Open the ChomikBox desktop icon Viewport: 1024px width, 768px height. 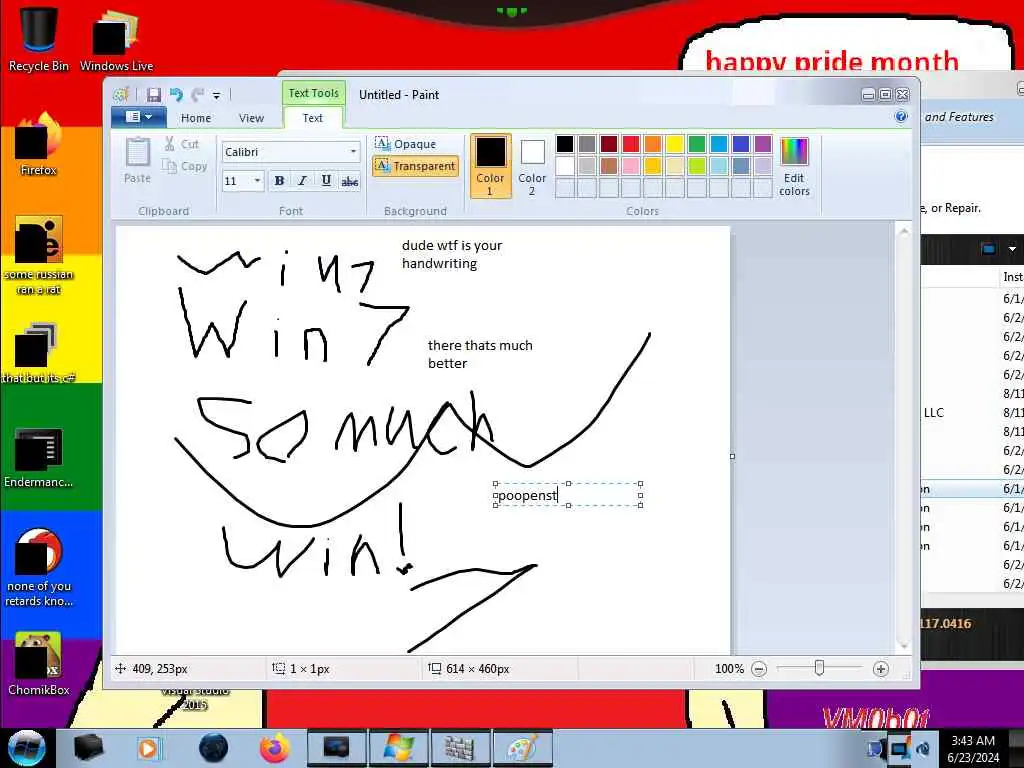[39, 664]
